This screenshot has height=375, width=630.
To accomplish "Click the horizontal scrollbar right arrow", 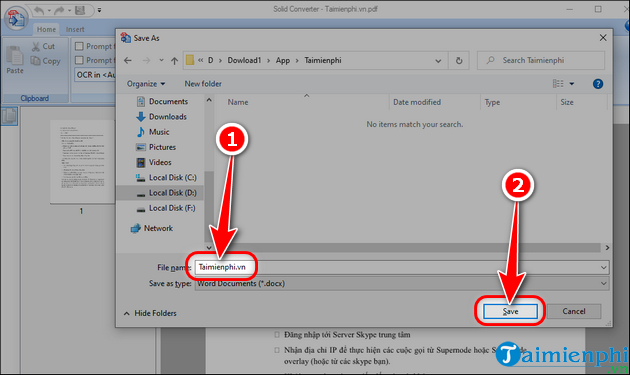I will (607, 248).
